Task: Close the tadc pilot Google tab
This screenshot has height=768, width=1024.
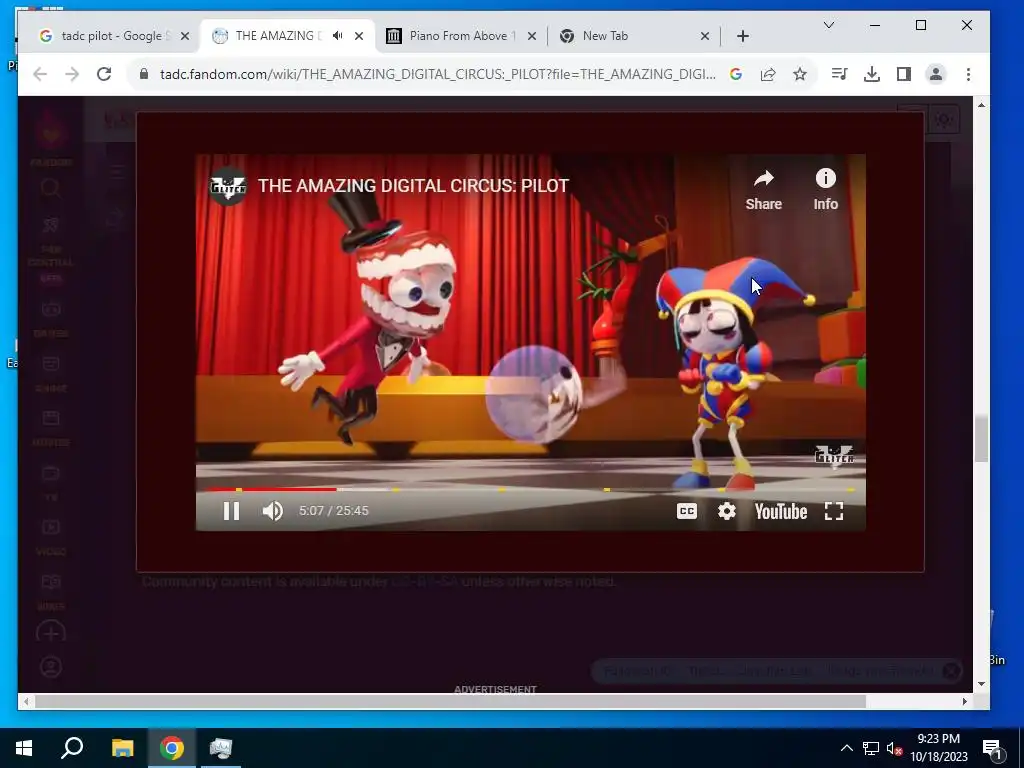Action: tap(185, 36)
